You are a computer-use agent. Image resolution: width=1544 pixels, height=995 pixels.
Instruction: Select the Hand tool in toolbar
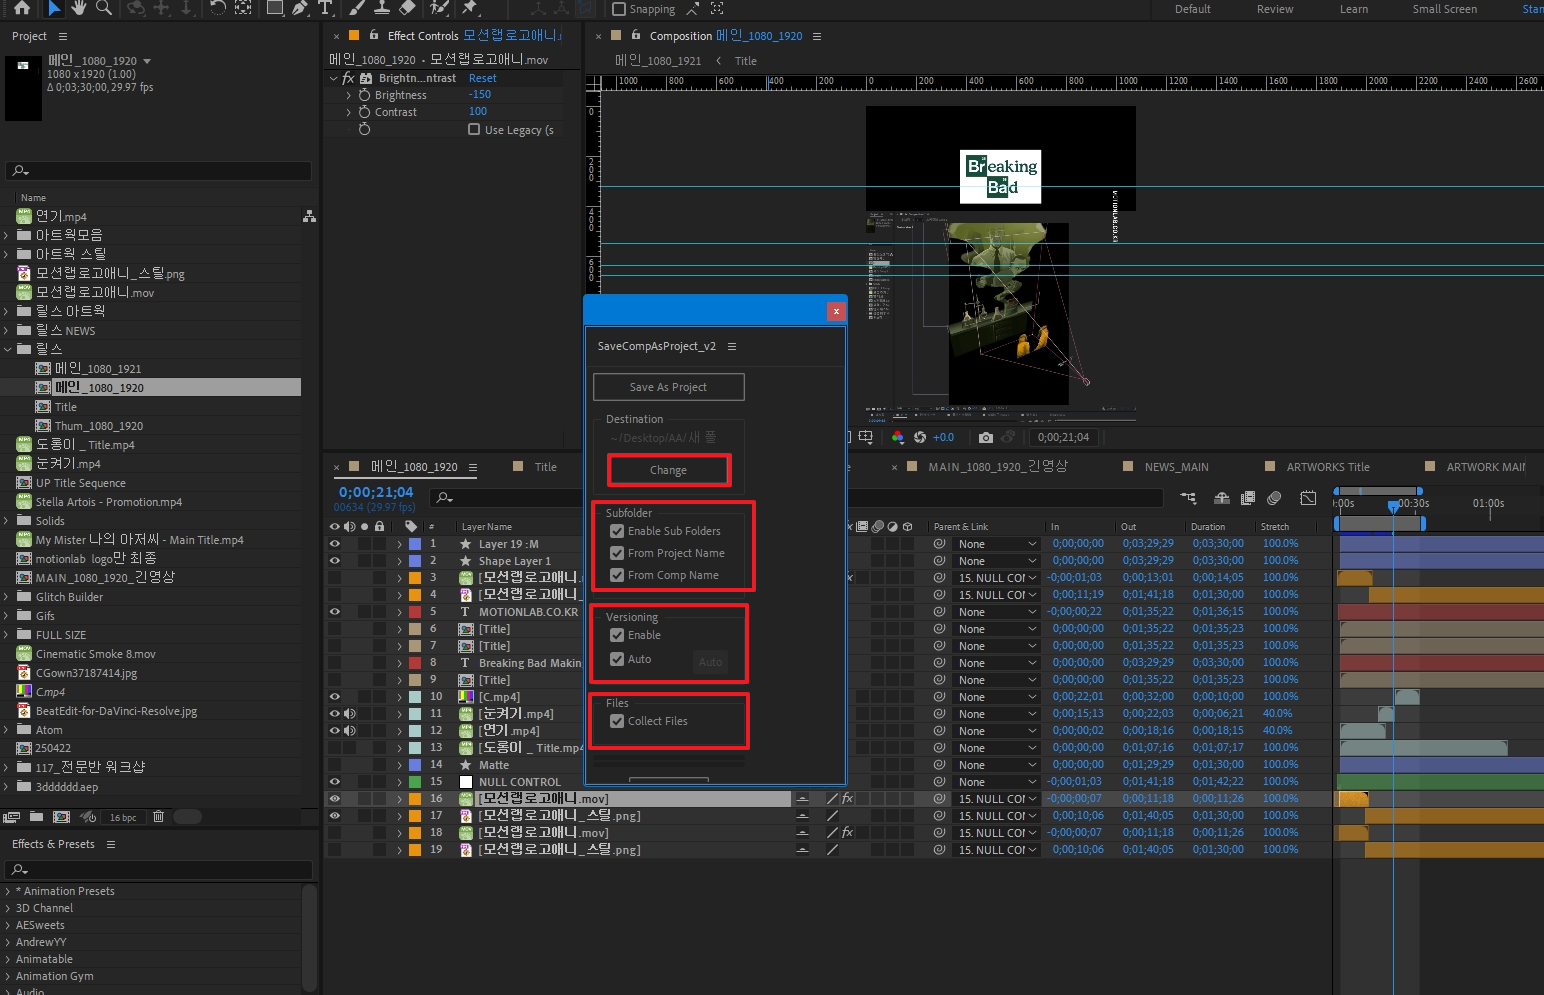click(x=79, y=8)
